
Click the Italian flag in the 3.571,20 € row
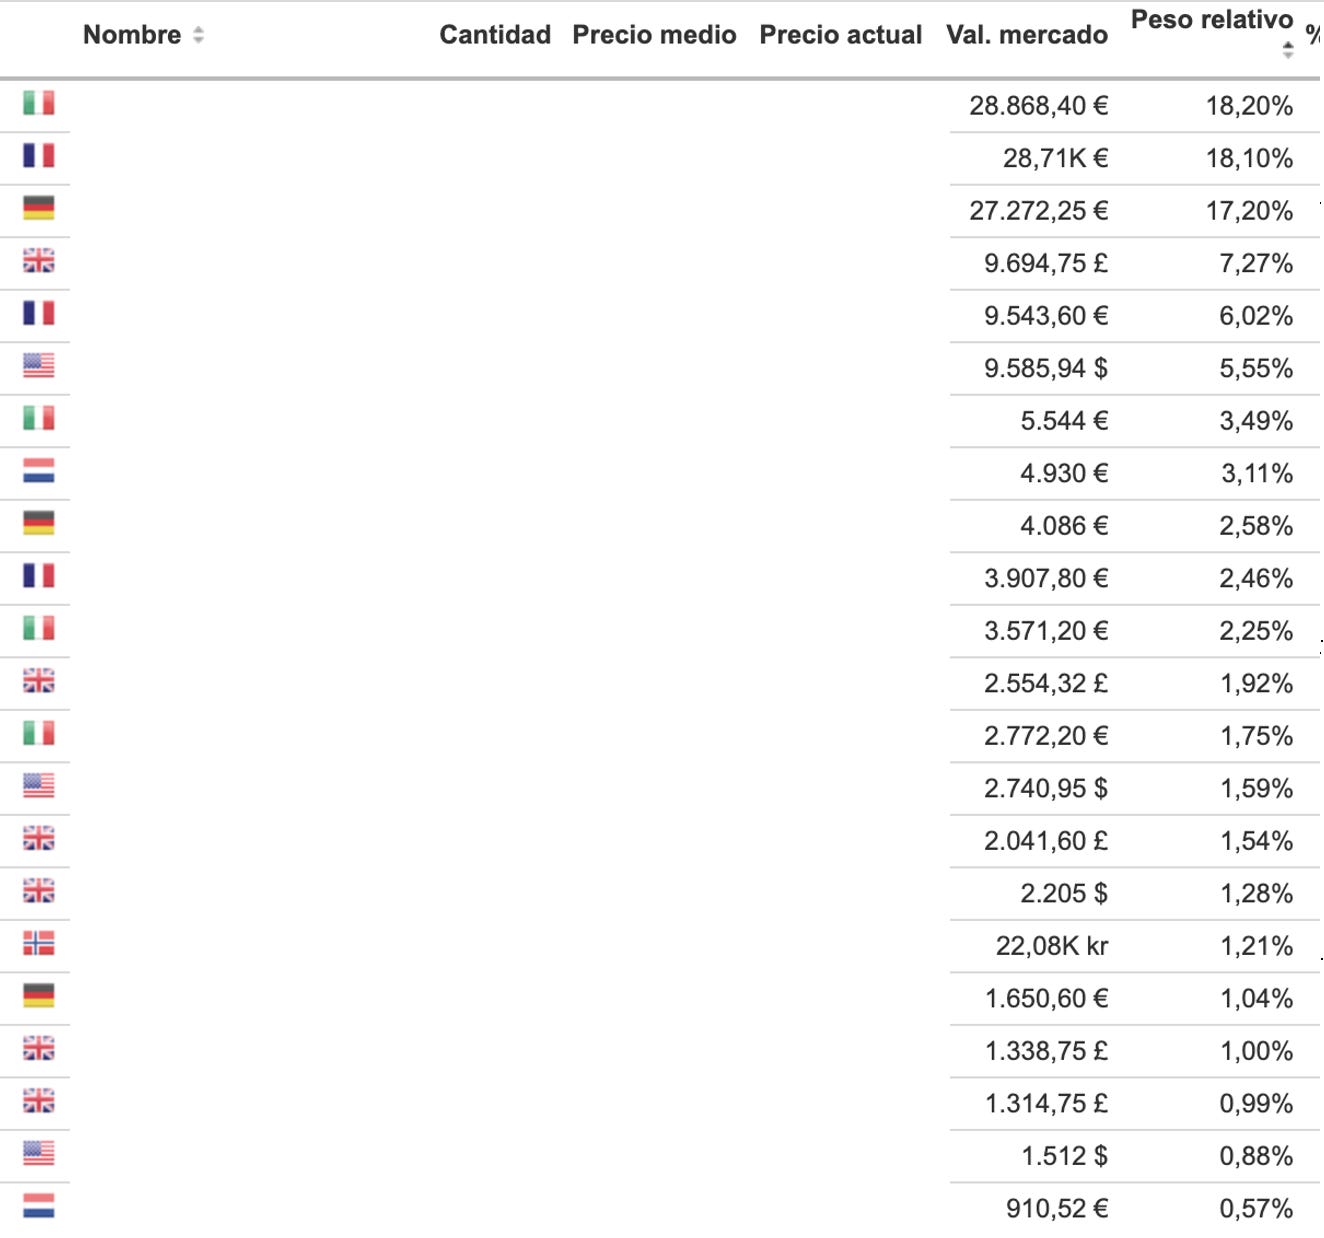39,628
